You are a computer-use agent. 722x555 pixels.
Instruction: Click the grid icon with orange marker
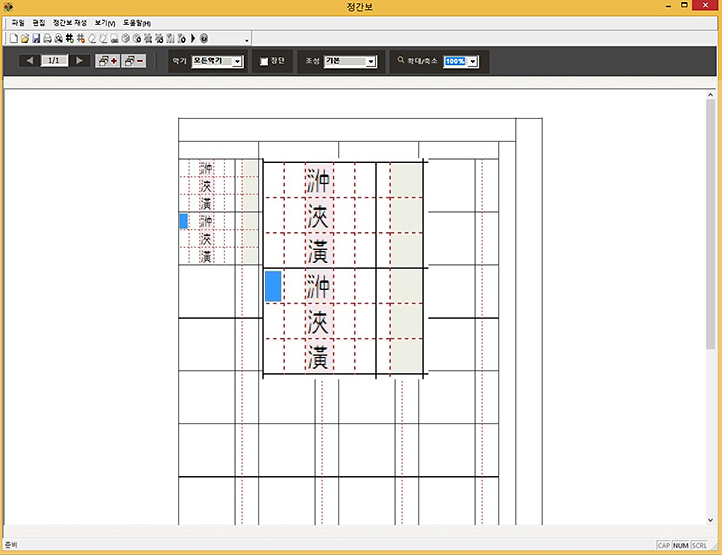(x=81, y=38)
